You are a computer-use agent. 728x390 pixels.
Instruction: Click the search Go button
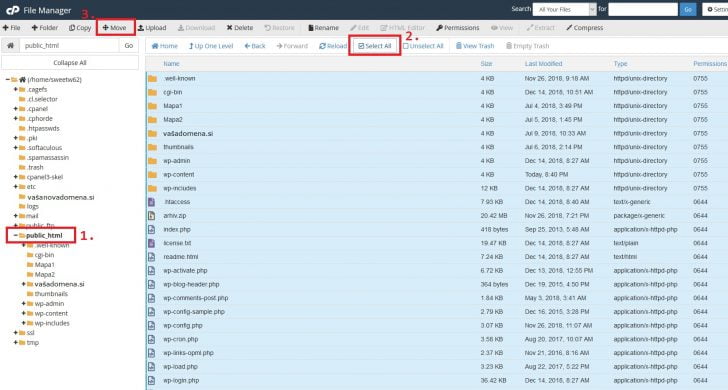[688, 9]
